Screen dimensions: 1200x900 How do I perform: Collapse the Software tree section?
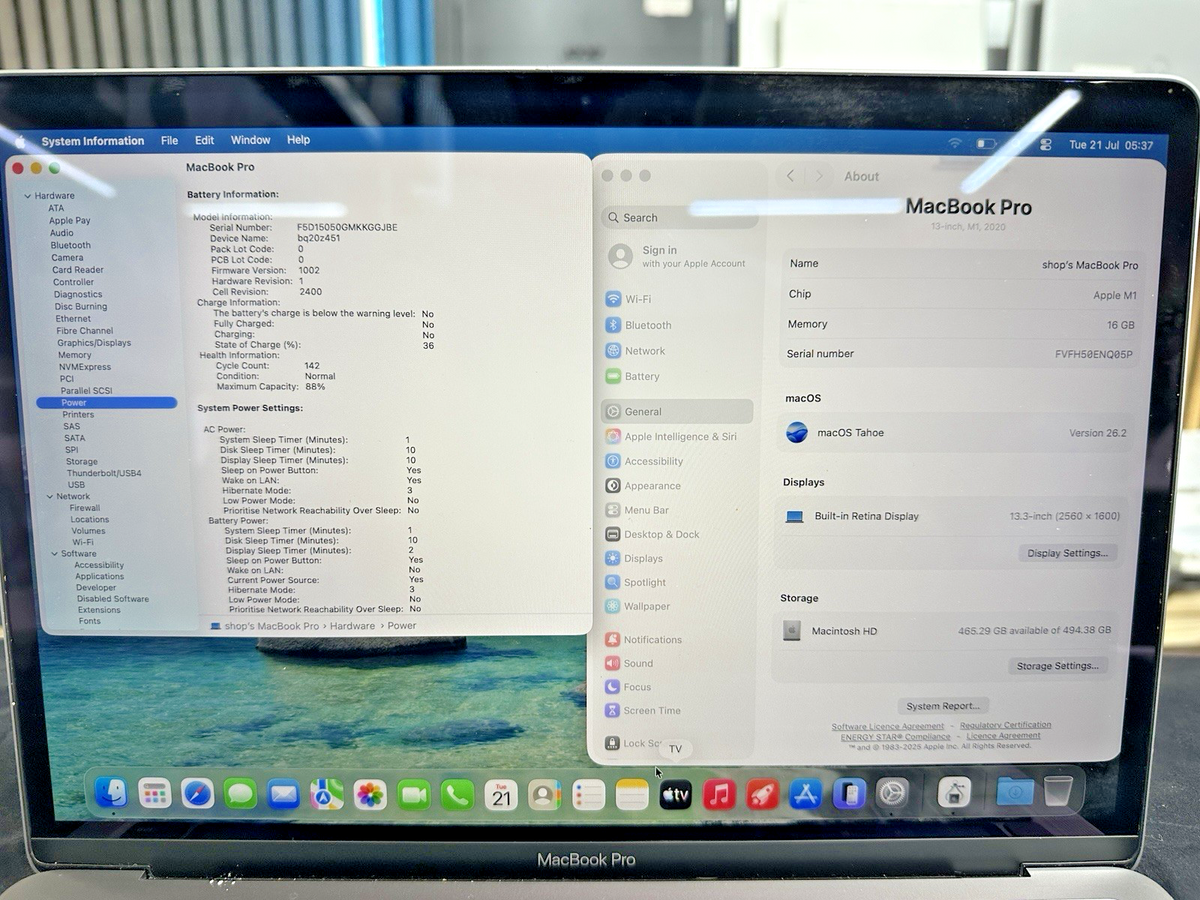54,553
